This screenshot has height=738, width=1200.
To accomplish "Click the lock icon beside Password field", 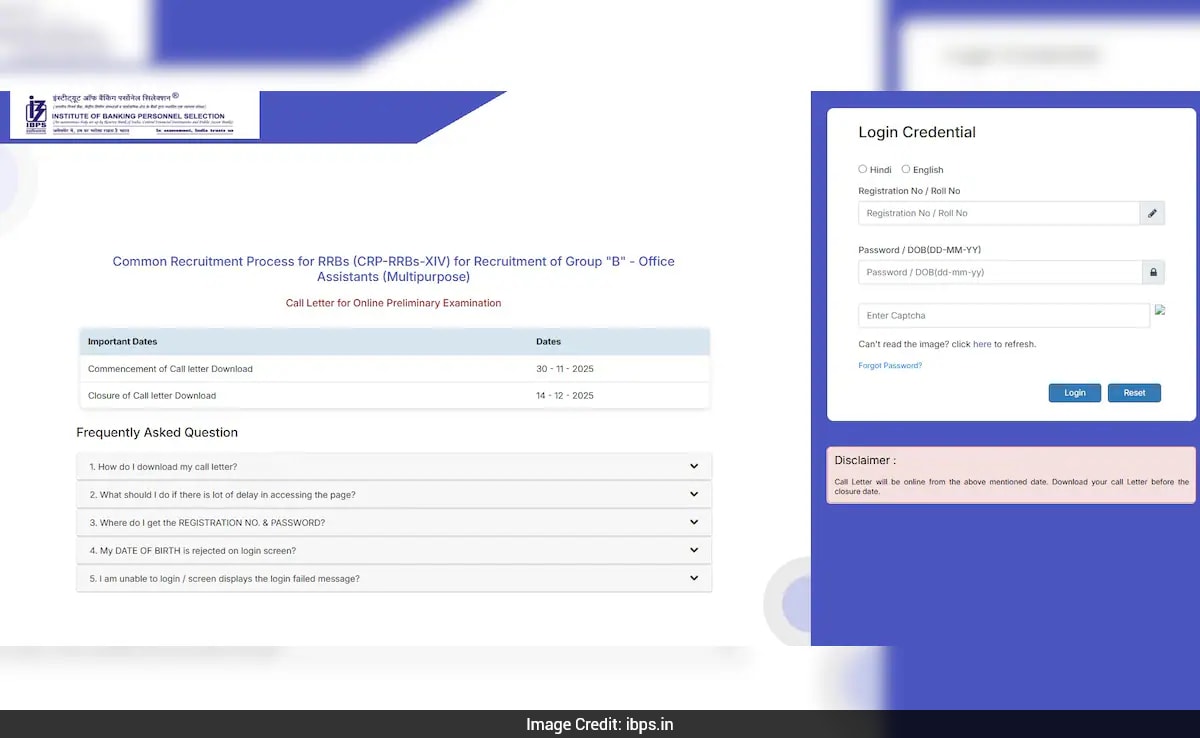I will (1152, 272).
